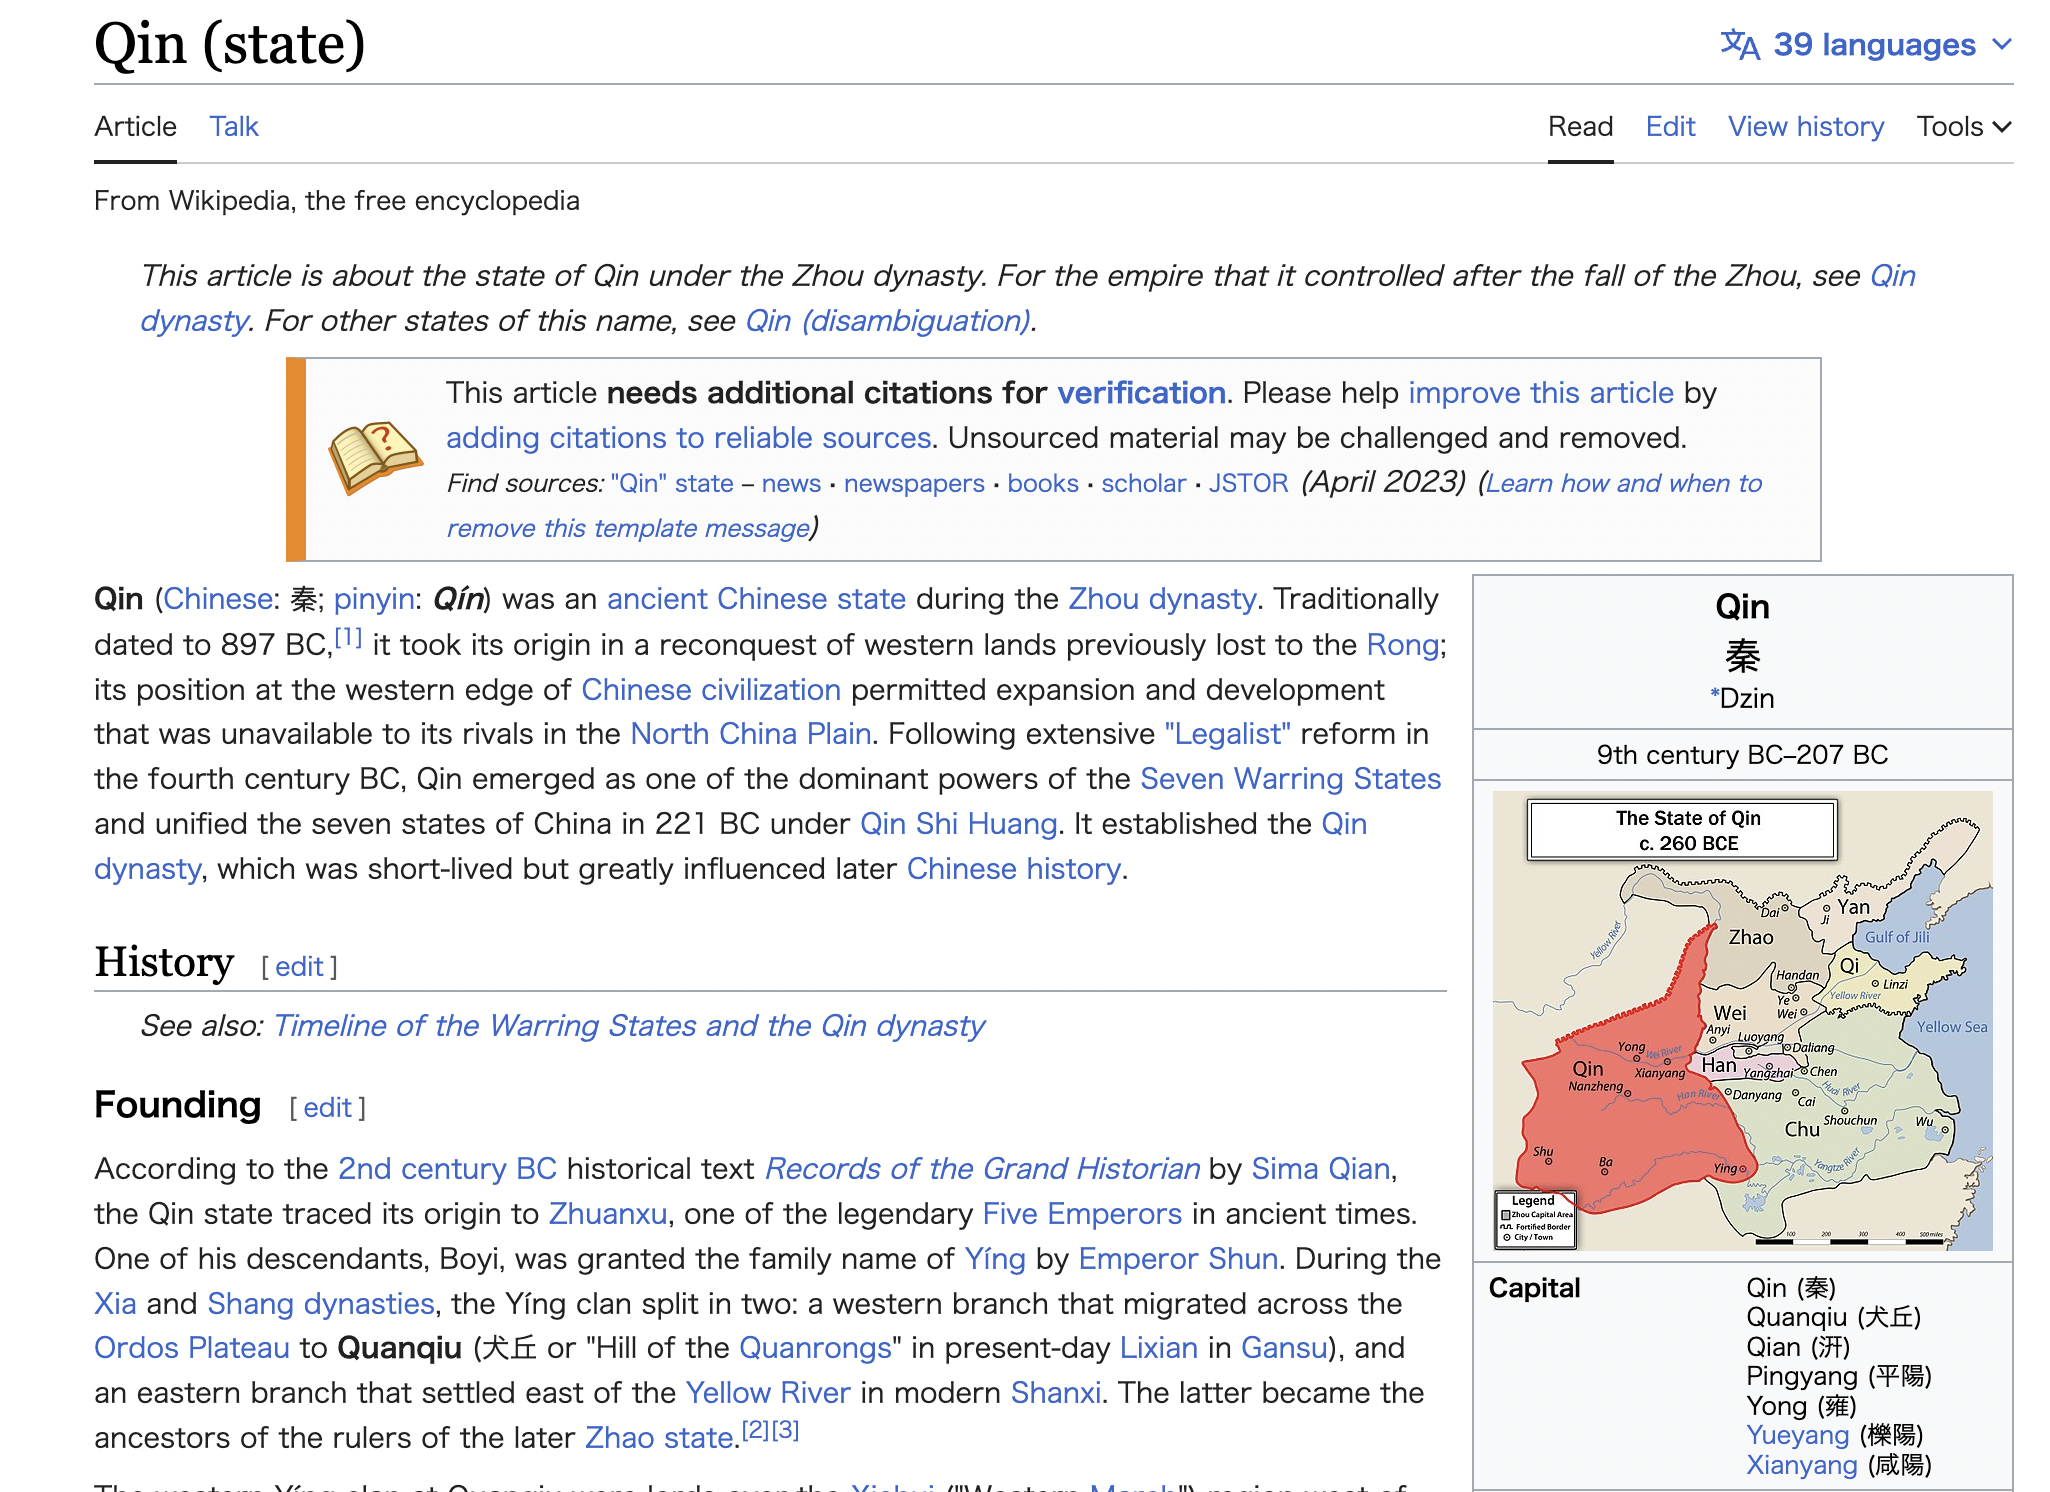Click the "Qin" state find-sources link

tap(672, 483)
